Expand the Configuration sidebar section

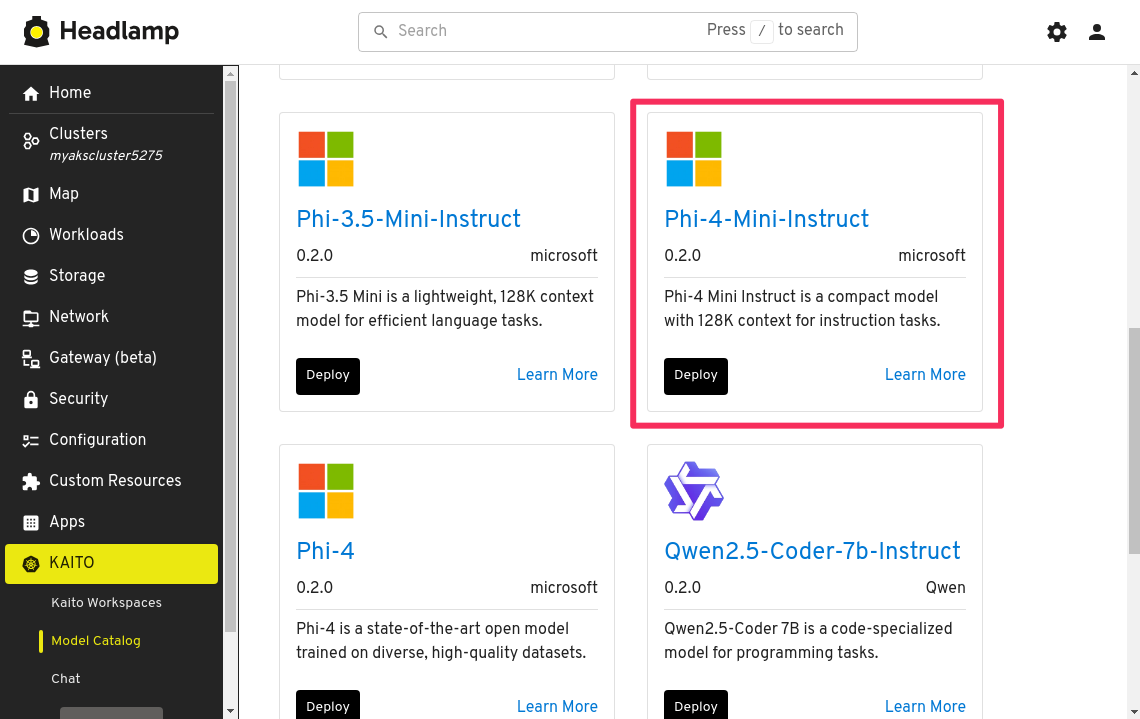[x=97, y=440]
